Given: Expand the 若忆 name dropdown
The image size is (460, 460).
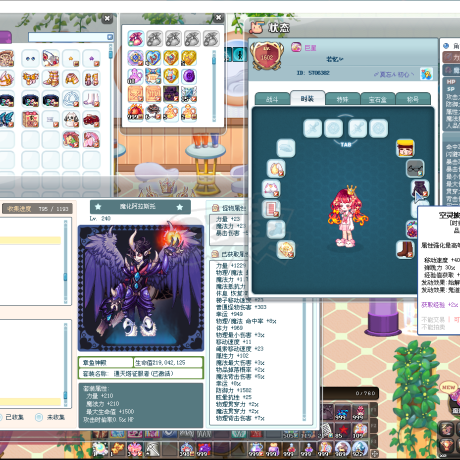Looking at the screenshot, I should pyautogui.click(x=334, y=59).
